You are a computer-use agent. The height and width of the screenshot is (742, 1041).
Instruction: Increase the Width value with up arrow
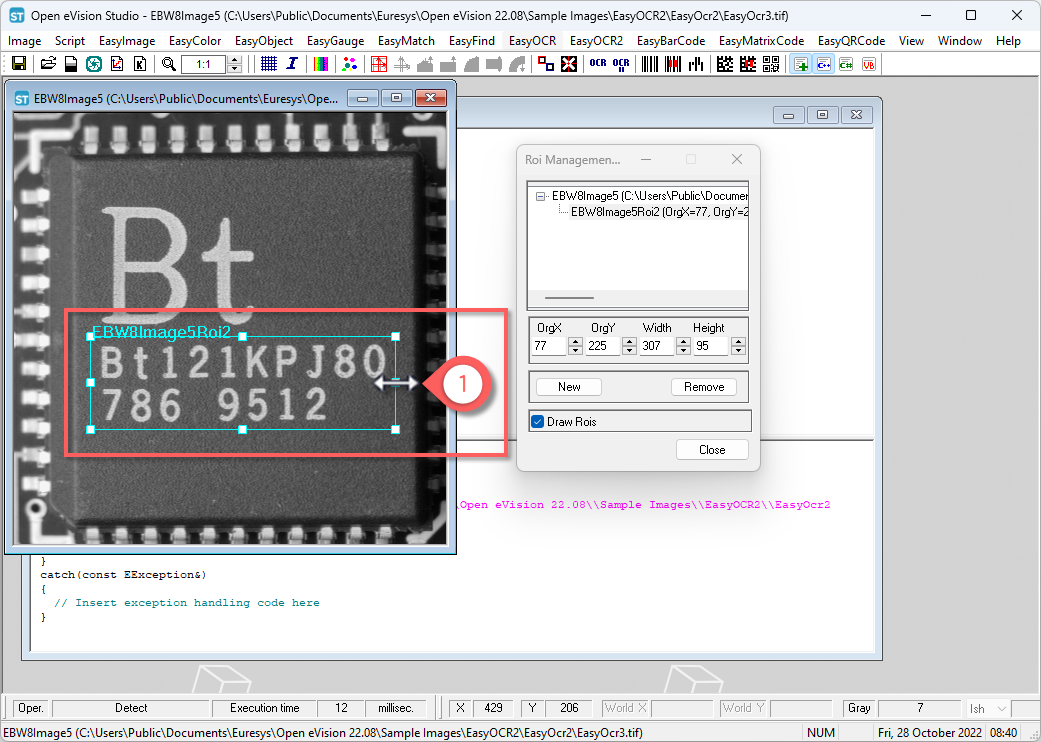(x=683, y=342)
